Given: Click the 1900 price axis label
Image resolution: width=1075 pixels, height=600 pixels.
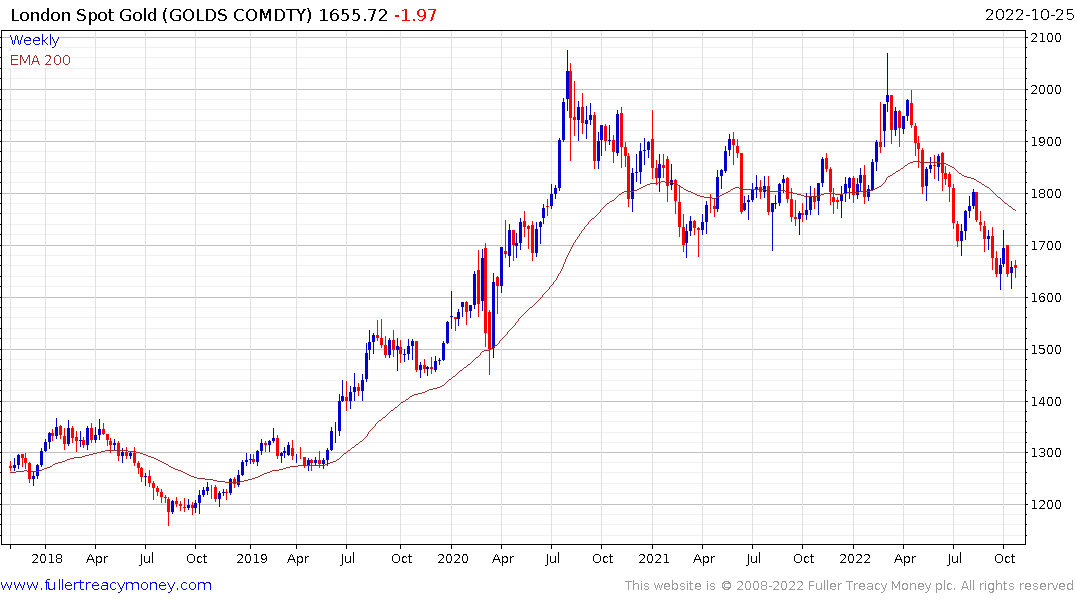Looking at the screenshot, I should [x=1046, y=142].
